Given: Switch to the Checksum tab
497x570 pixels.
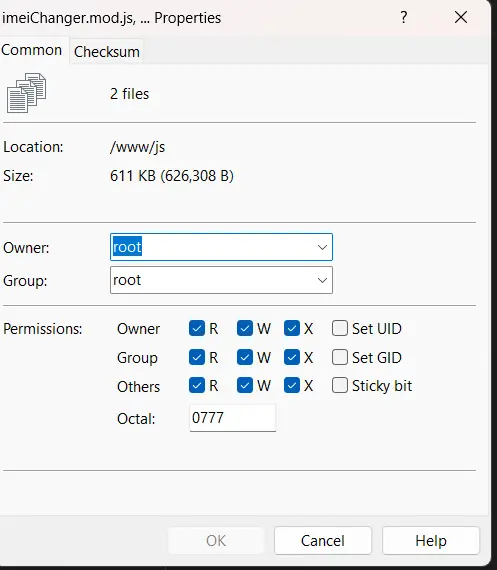Looking at the screenshot, I should click(107, 52).
